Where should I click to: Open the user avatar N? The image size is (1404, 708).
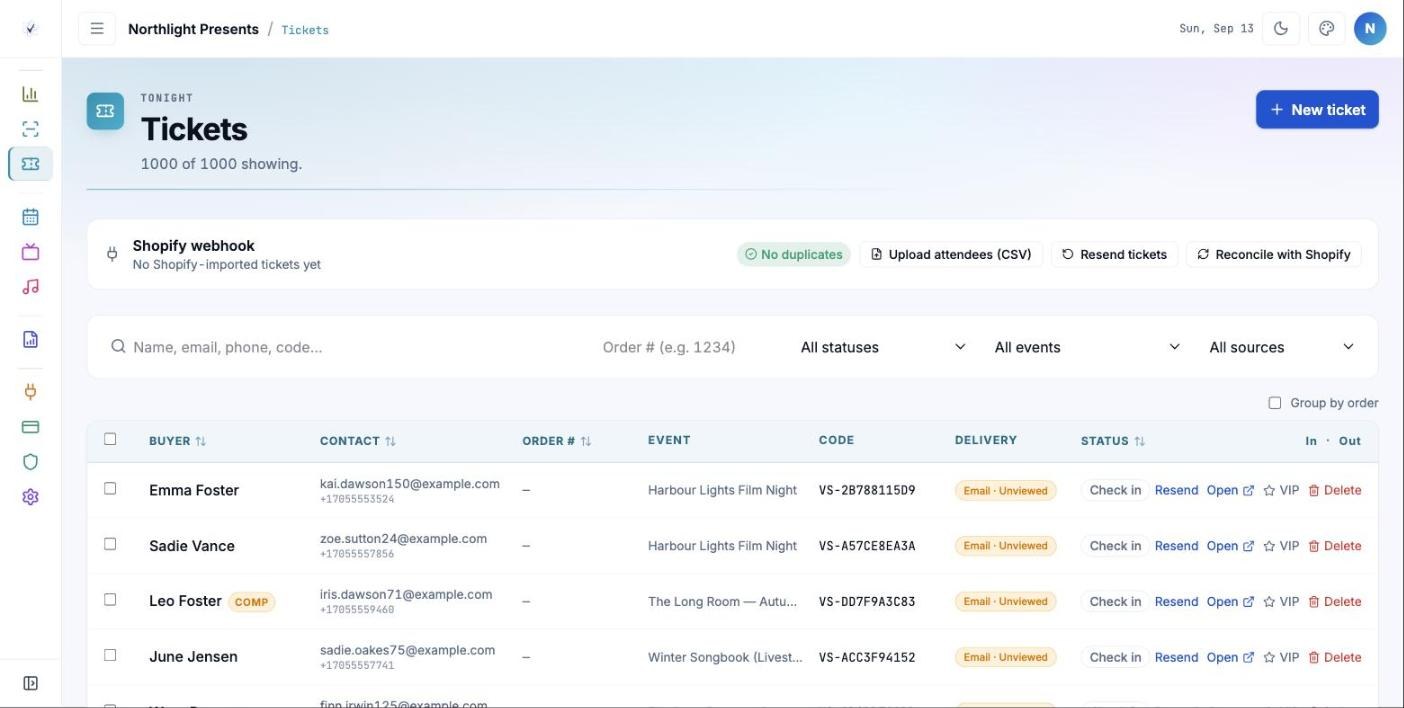pyautogui.click(x=1370, y=29)
